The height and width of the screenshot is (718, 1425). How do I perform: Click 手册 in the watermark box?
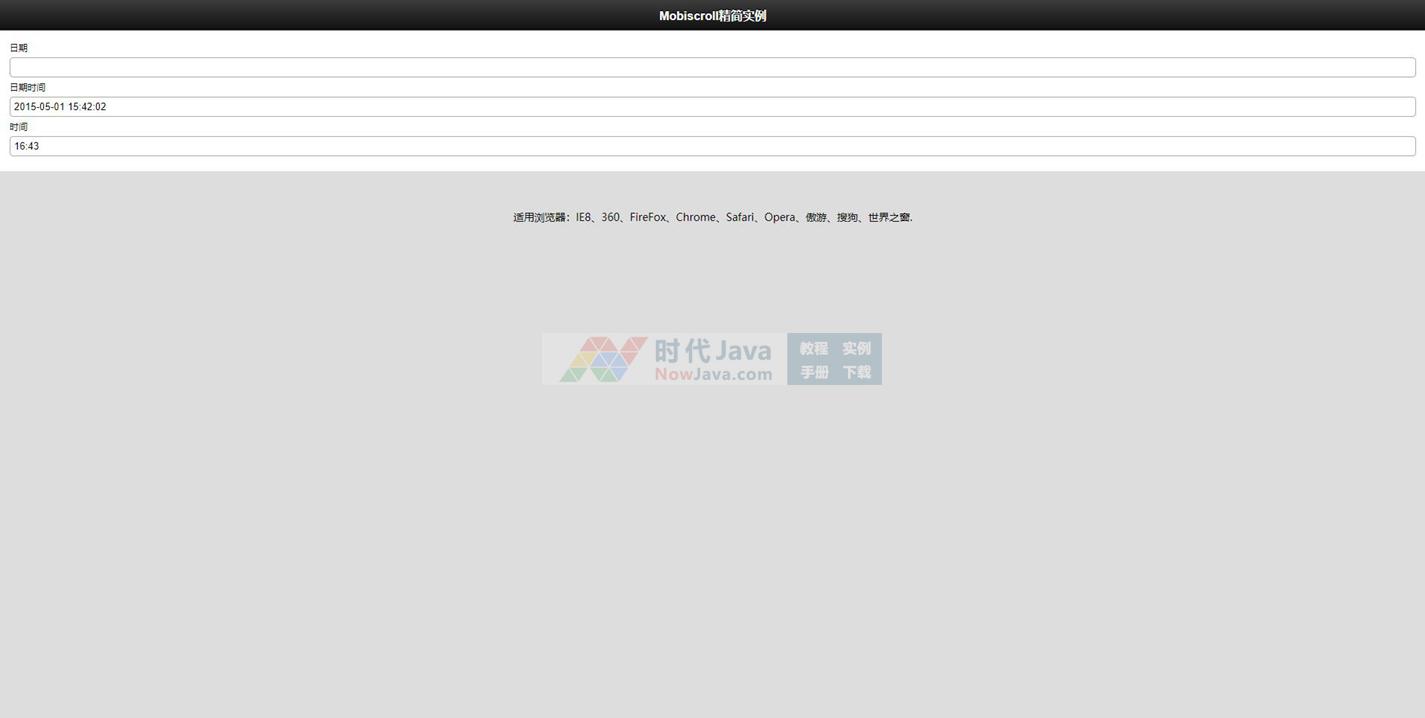click(813, 372)
